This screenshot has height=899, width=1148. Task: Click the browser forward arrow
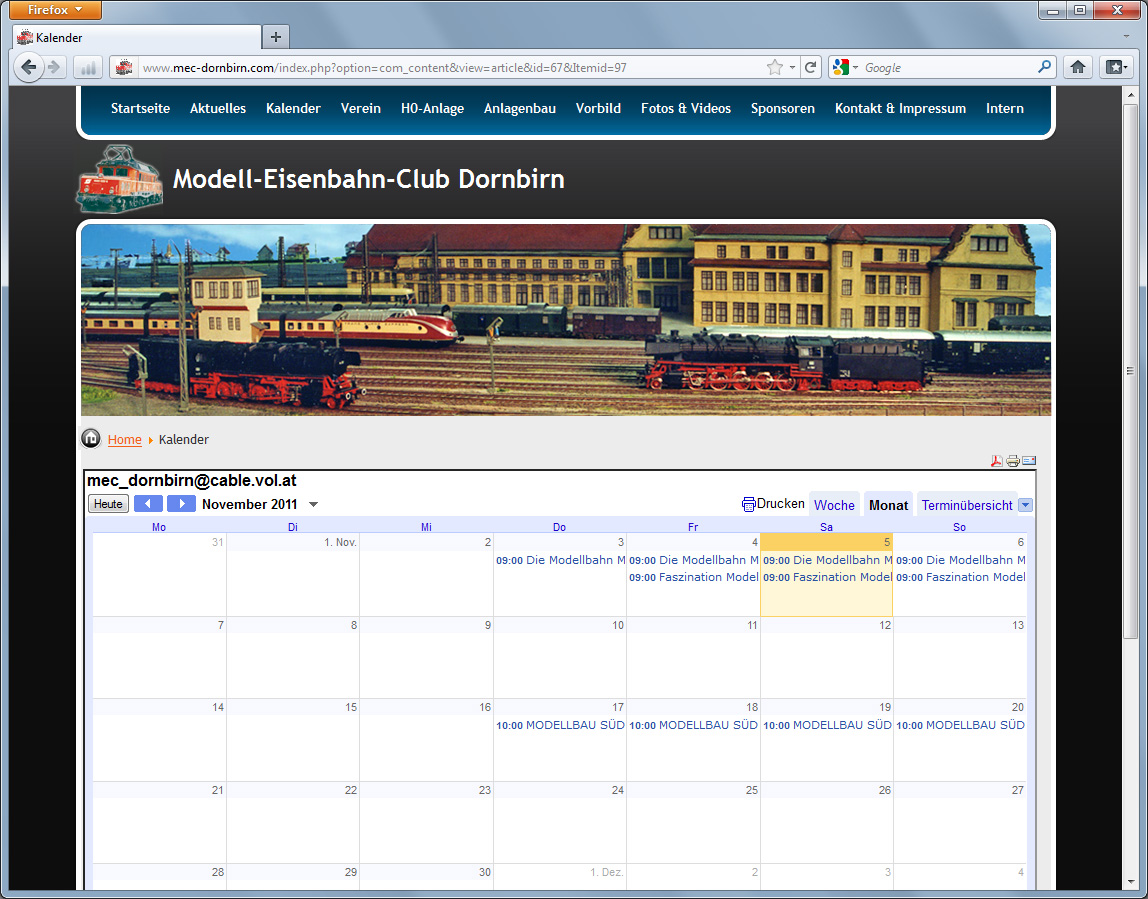click(x=54, y=67)
